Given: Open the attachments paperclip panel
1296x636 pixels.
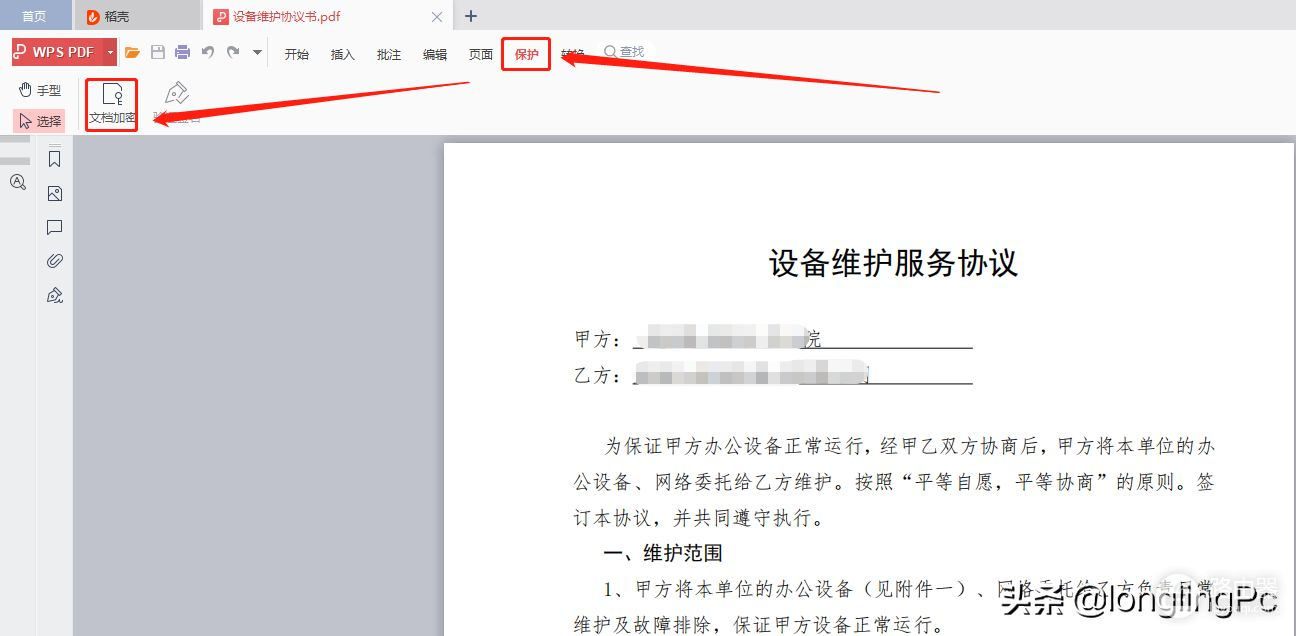Looking at the screenshot, I should click(x=55, y=261).
